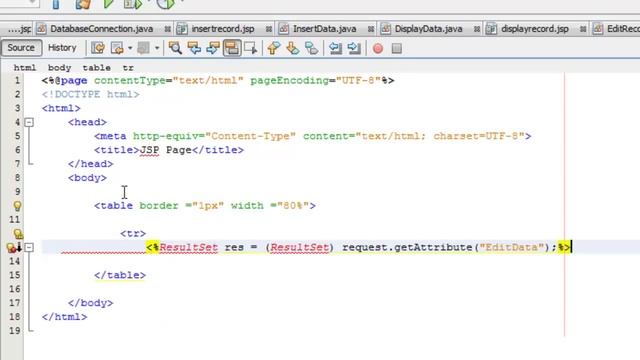This screenshot has width=640, height=360.
Task: Click the <!DOCTYPE html> line
Action: pos(91,94)
